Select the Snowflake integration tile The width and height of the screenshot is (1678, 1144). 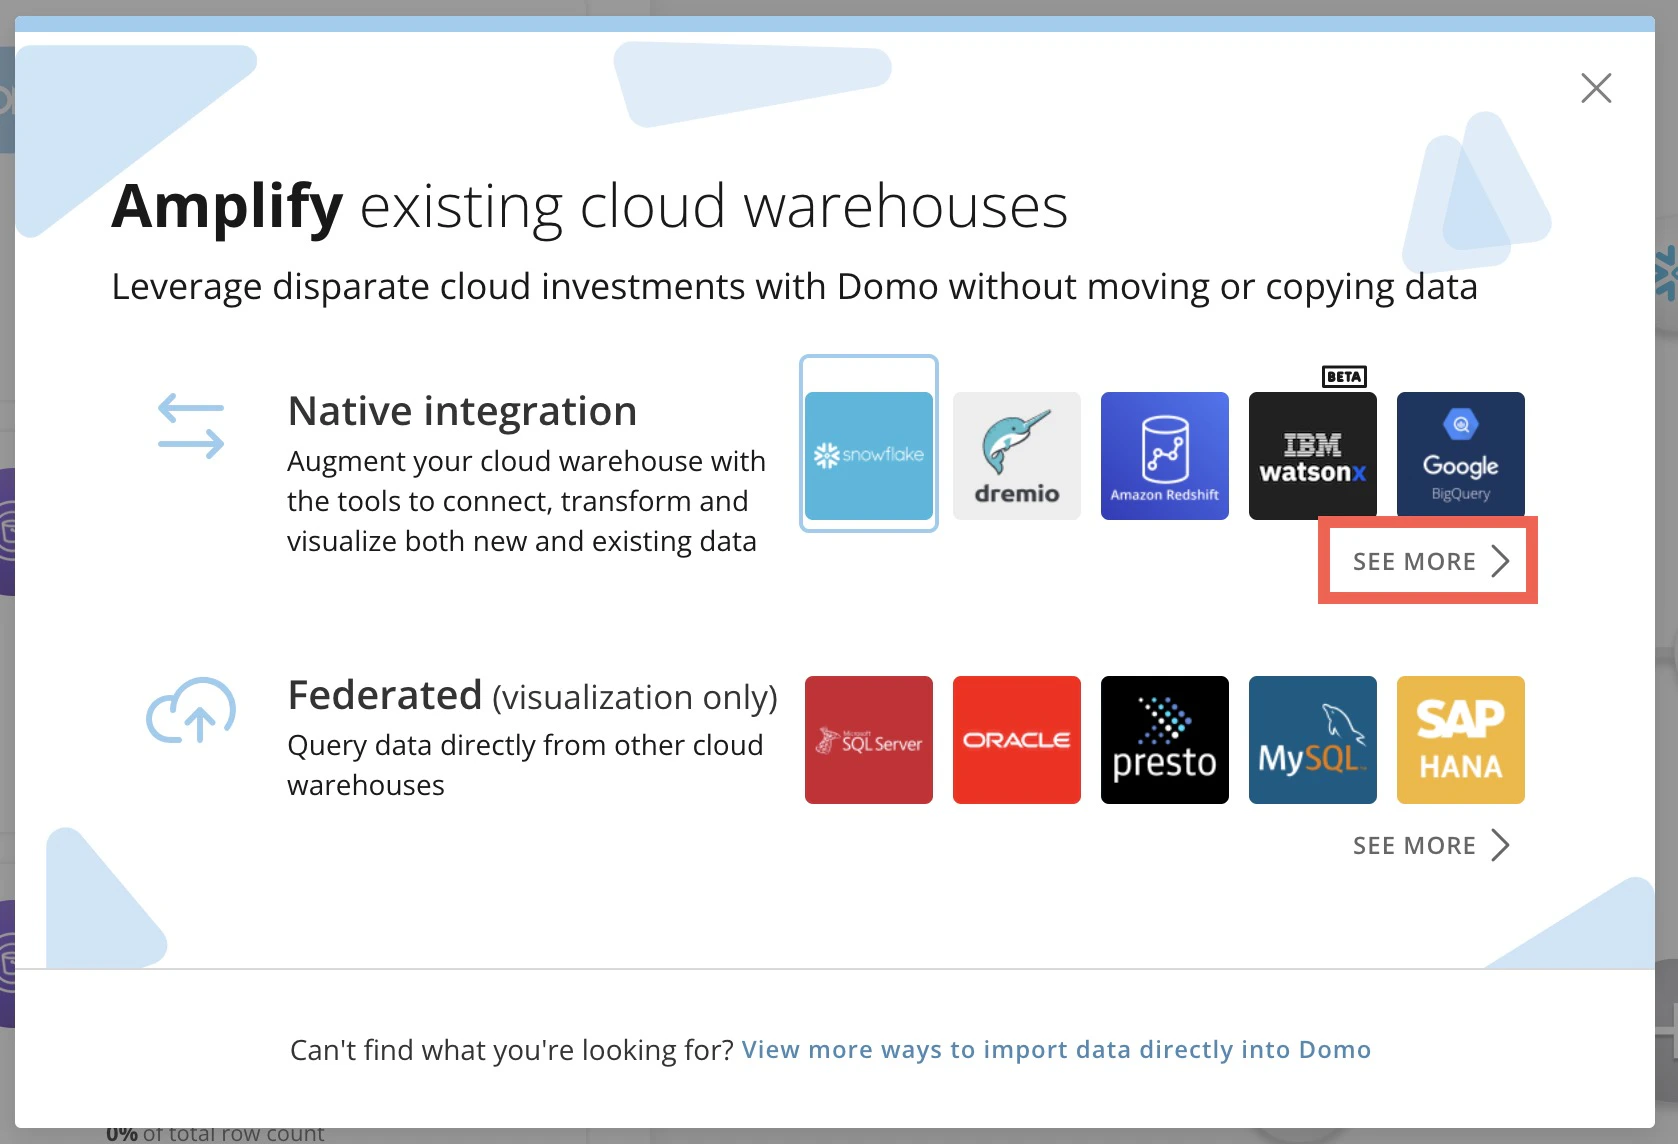(x=869, y=456)
